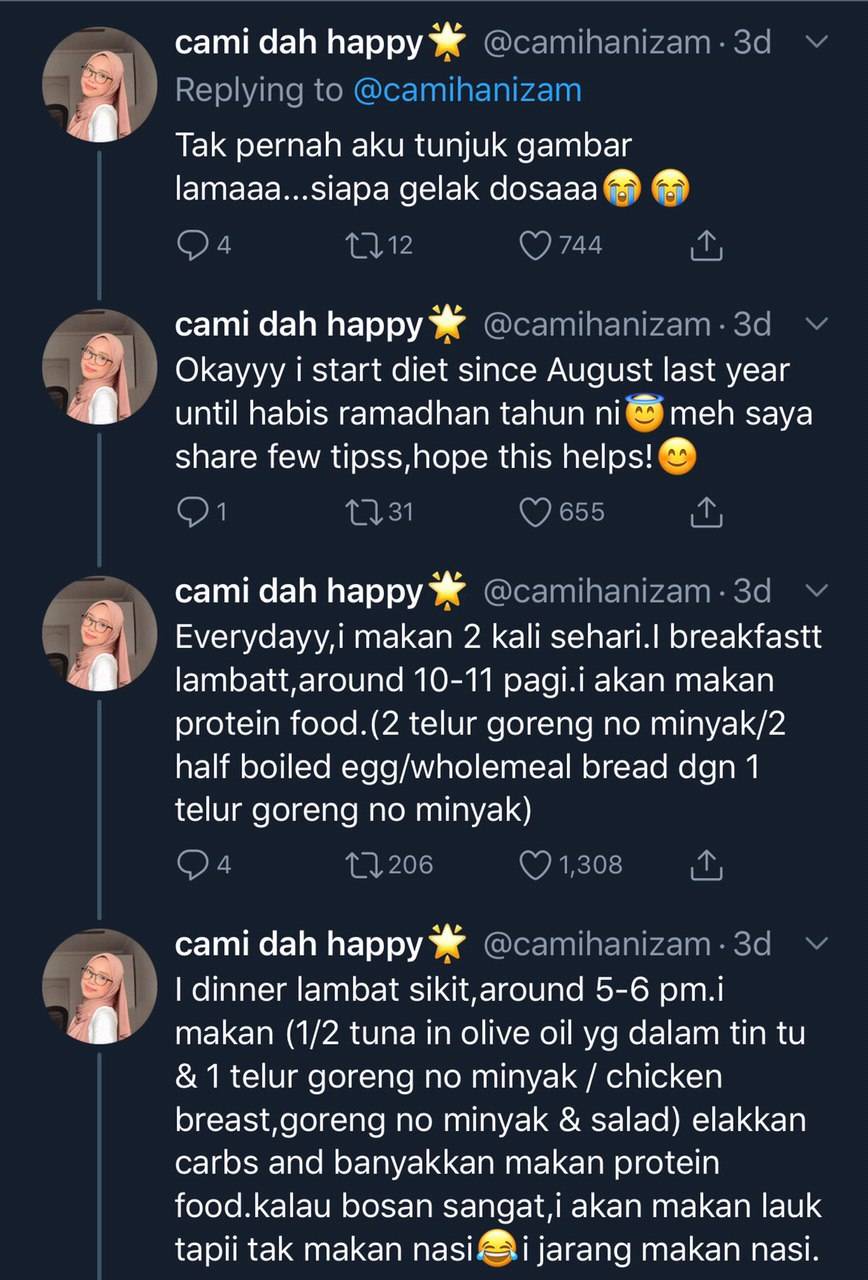Viewport: 868px width, 1280px height.
Task: Share the 'share few tipss' tweet
Action: 707,512
